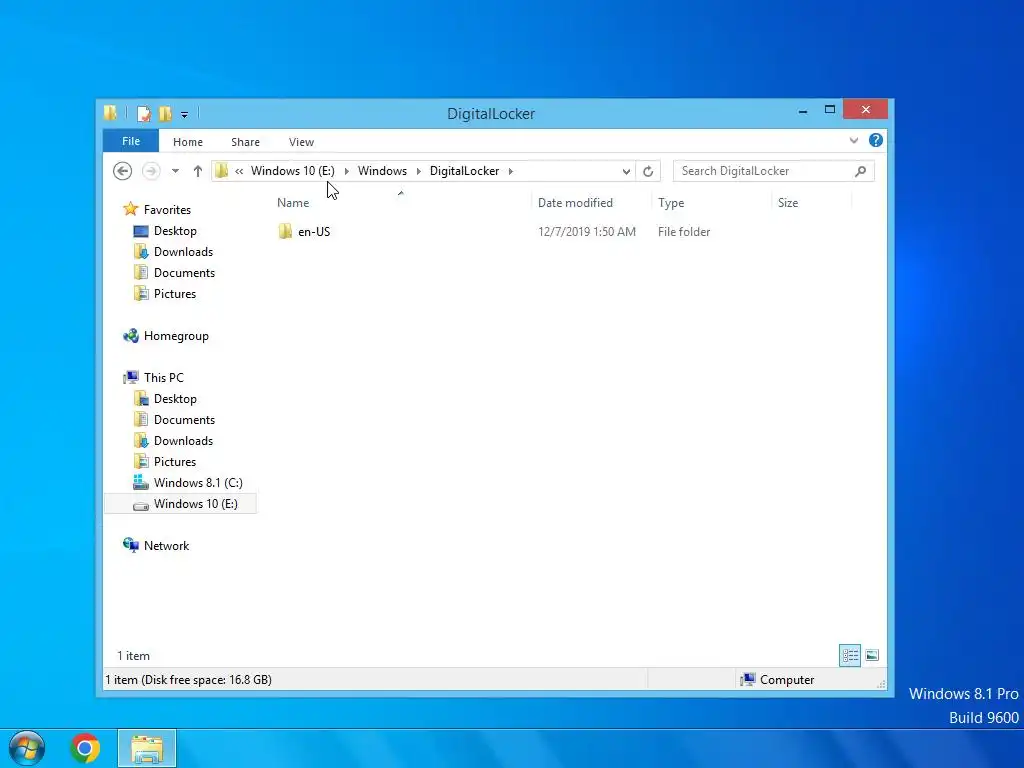Expand arrow after Windows breadcrumb
This screenshot has height=768, width=1024.
419,171
